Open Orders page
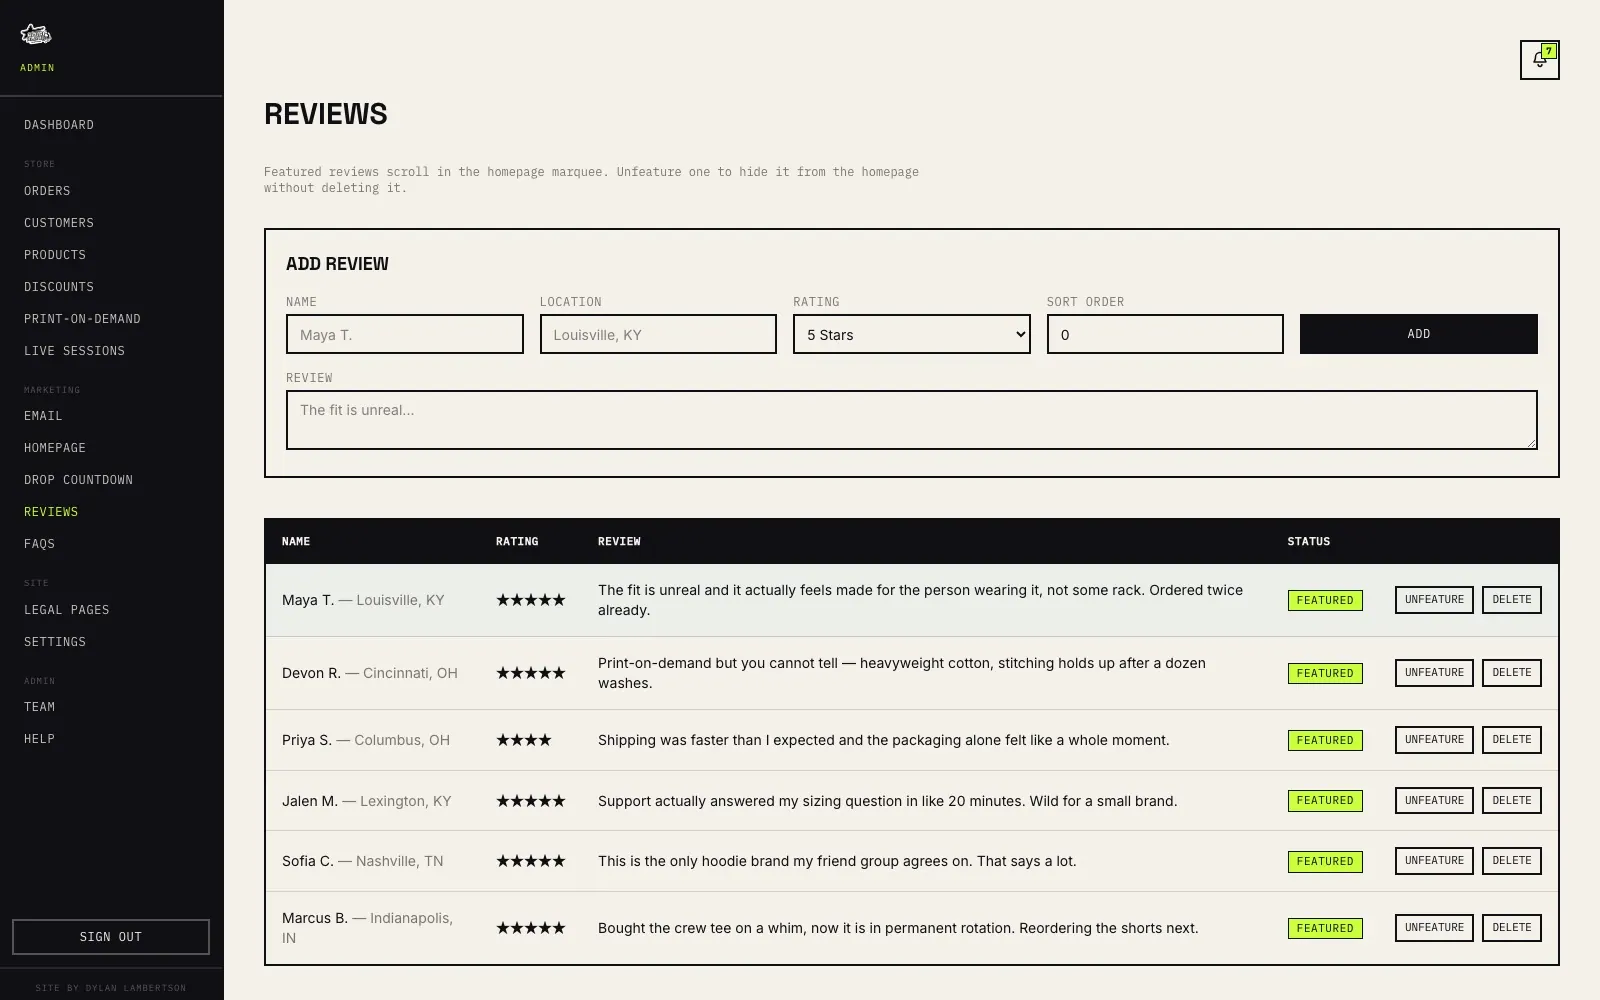The height and width of the screenshot is (1000, 1600). point(47,191)
